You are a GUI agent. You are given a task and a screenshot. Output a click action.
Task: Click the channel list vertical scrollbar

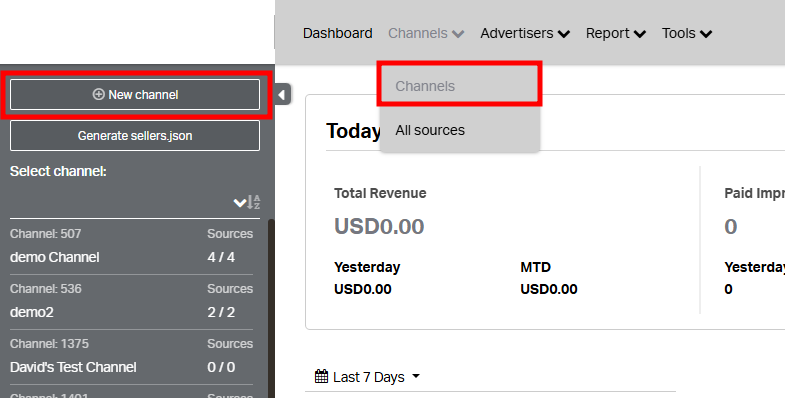[x=271, y=308]
